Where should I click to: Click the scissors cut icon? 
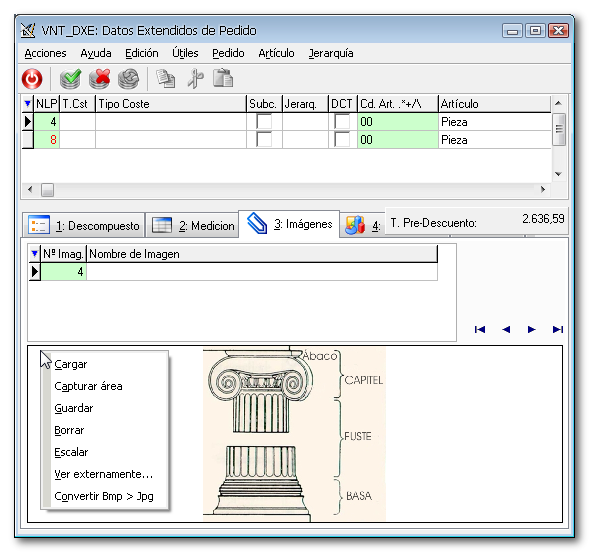195,79
